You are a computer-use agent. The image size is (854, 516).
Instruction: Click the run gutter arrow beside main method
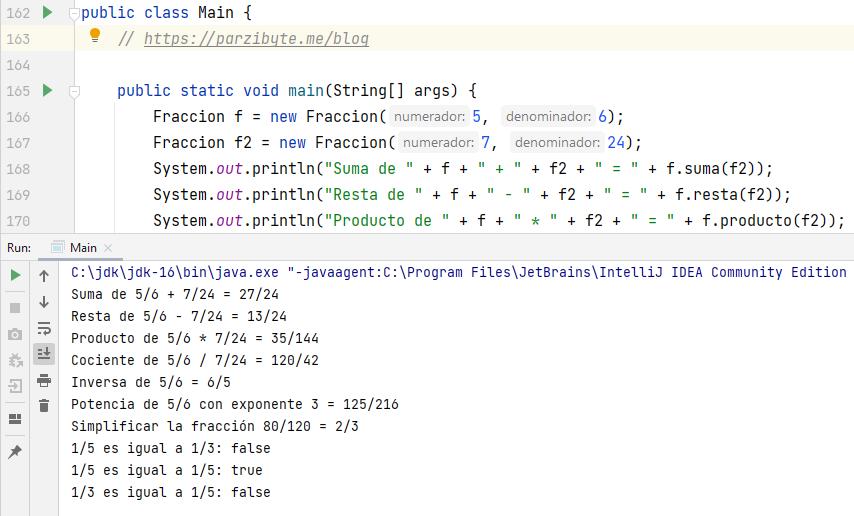pos(47,91)
